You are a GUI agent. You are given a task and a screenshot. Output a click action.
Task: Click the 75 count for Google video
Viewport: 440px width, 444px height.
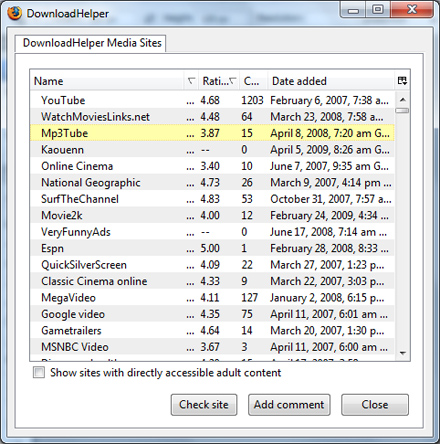click(247, 314)
